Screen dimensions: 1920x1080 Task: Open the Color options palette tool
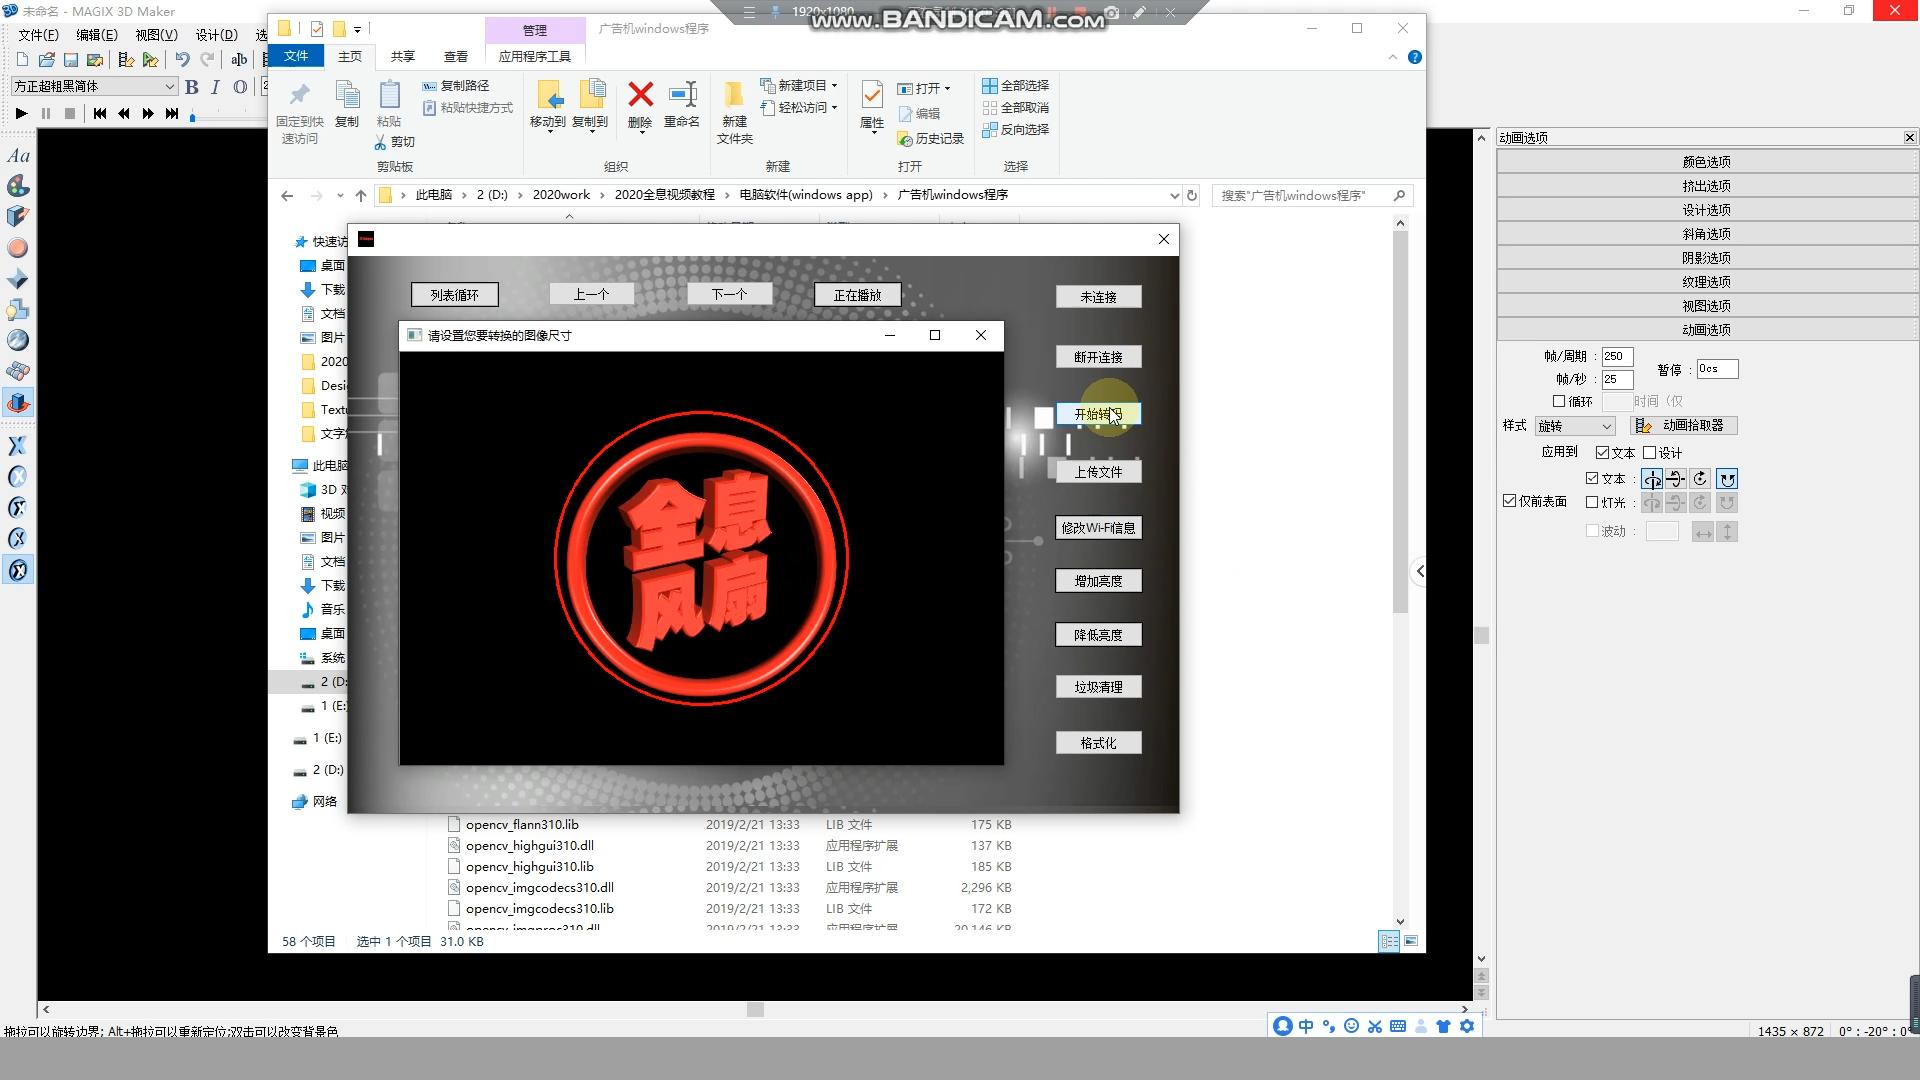pyautogui.click(x=18, y=187)
